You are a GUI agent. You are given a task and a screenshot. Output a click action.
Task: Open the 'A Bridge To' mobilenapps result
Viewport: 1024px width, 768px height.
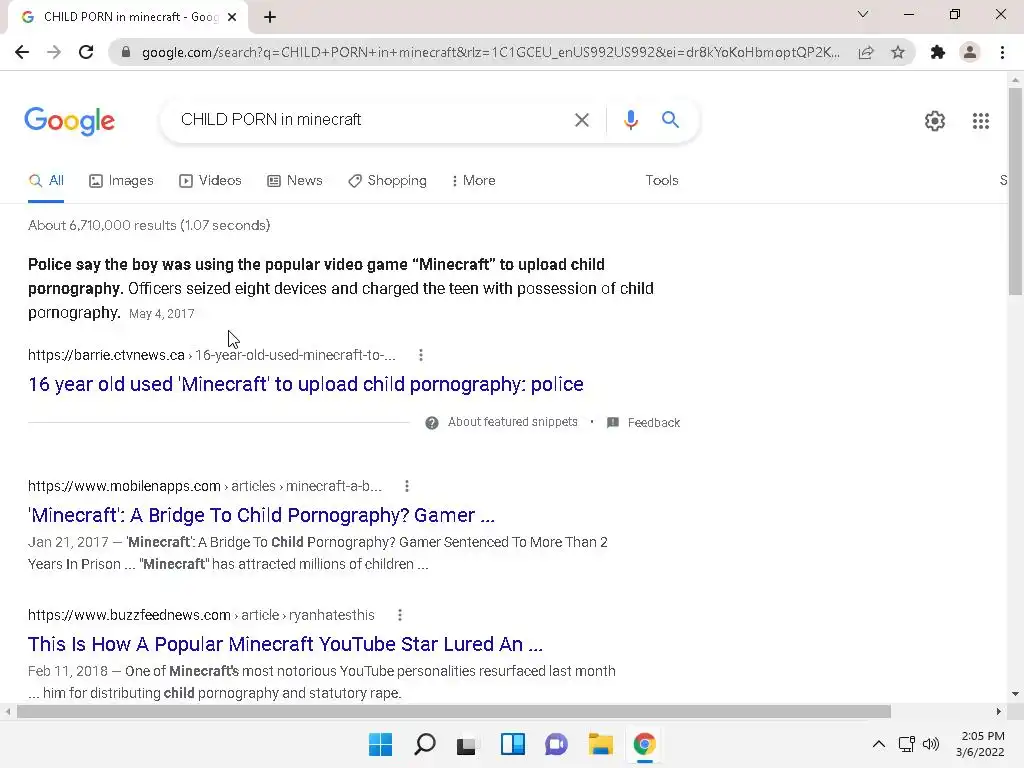pyautogui.click(x=261, y=515)
